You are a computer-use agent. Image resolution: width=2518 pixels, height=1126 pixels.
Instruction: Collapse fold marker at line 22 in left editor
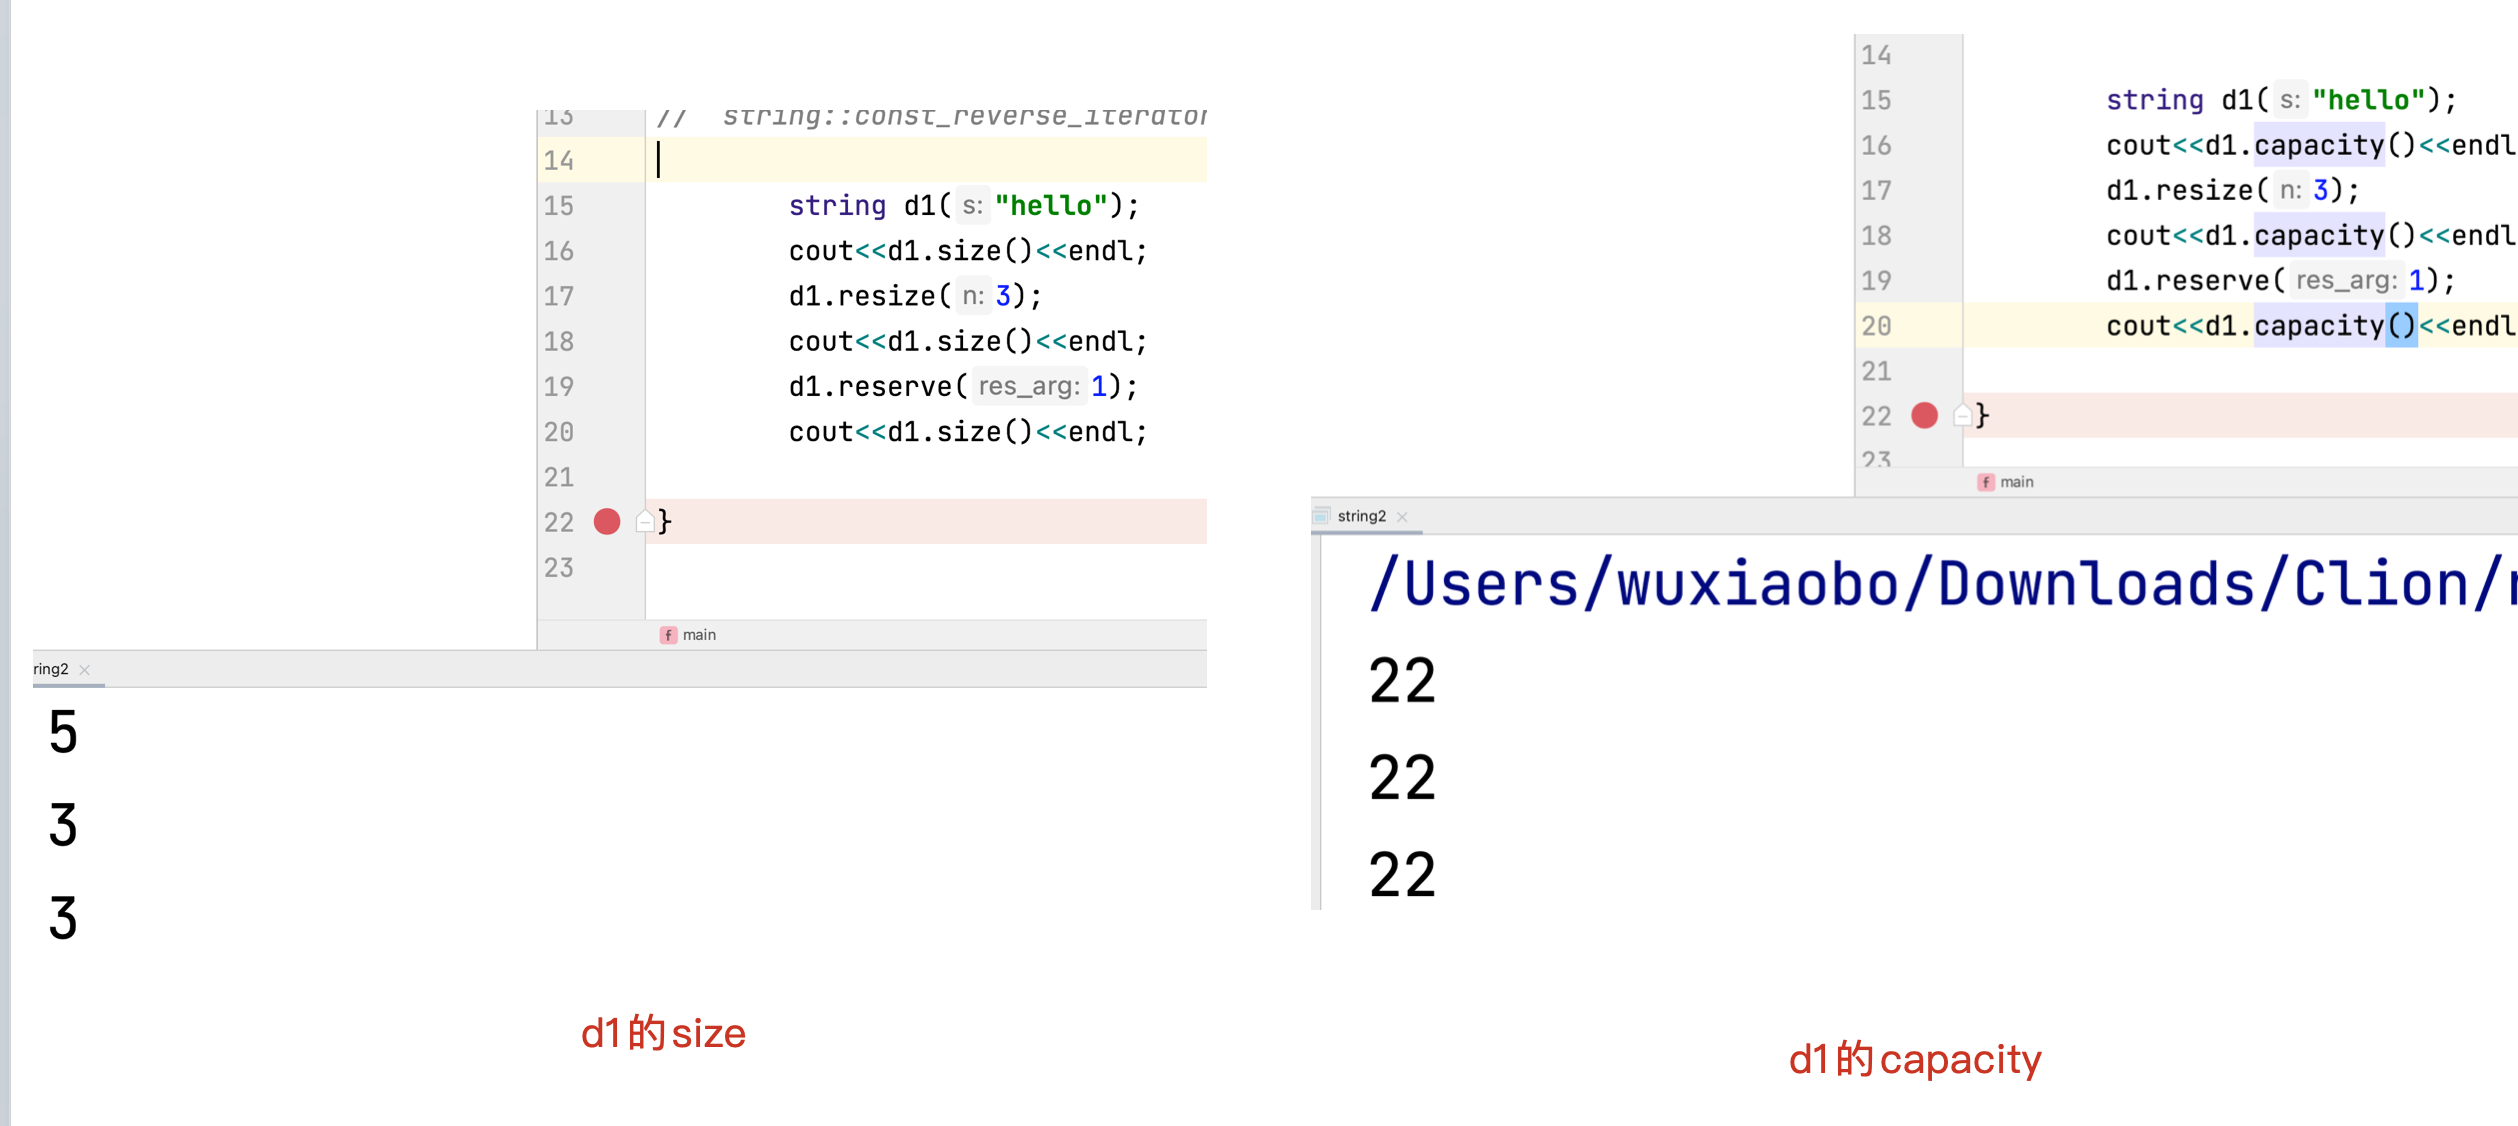pos(645,521)
